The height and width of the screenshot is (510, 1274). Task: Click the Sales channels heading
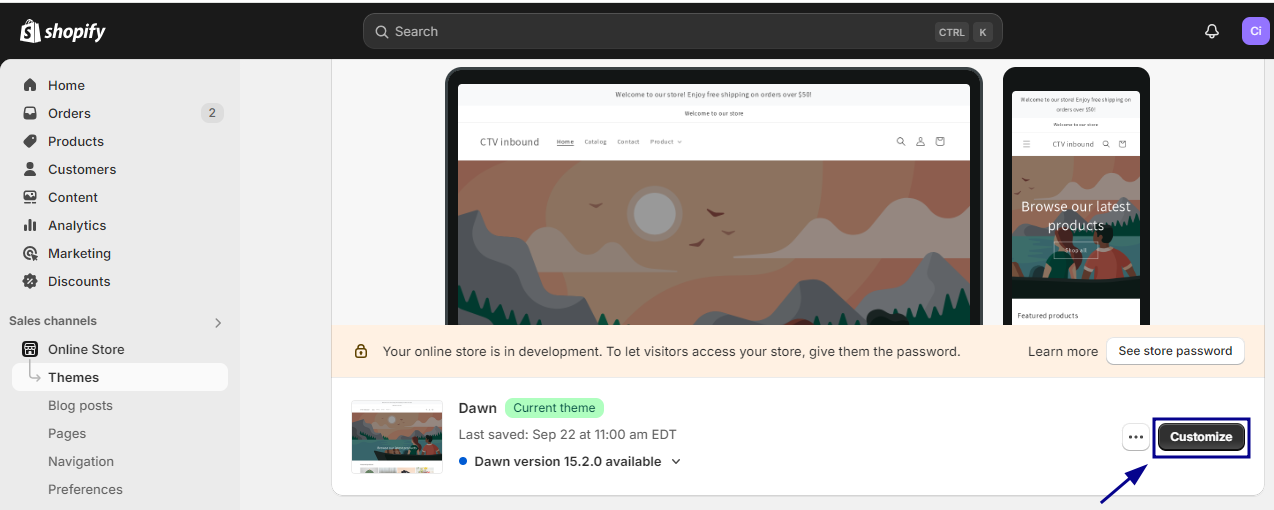(53, 321)
